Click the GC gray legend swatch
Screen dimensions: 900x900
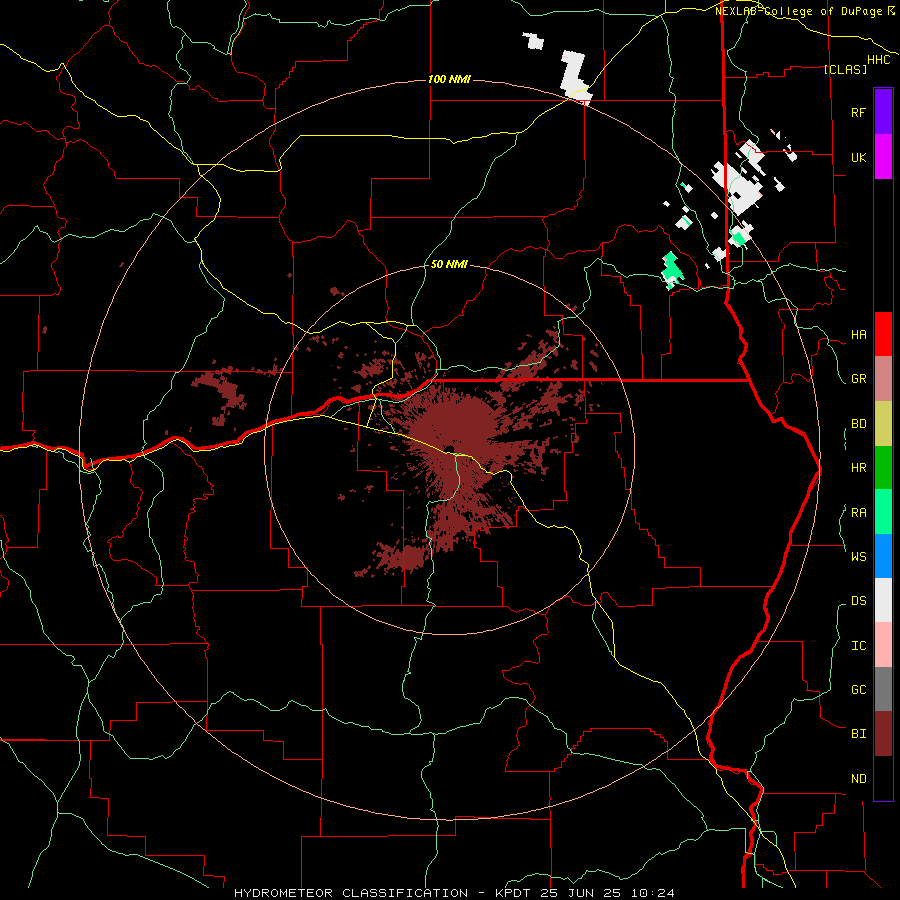coord(883,689)
